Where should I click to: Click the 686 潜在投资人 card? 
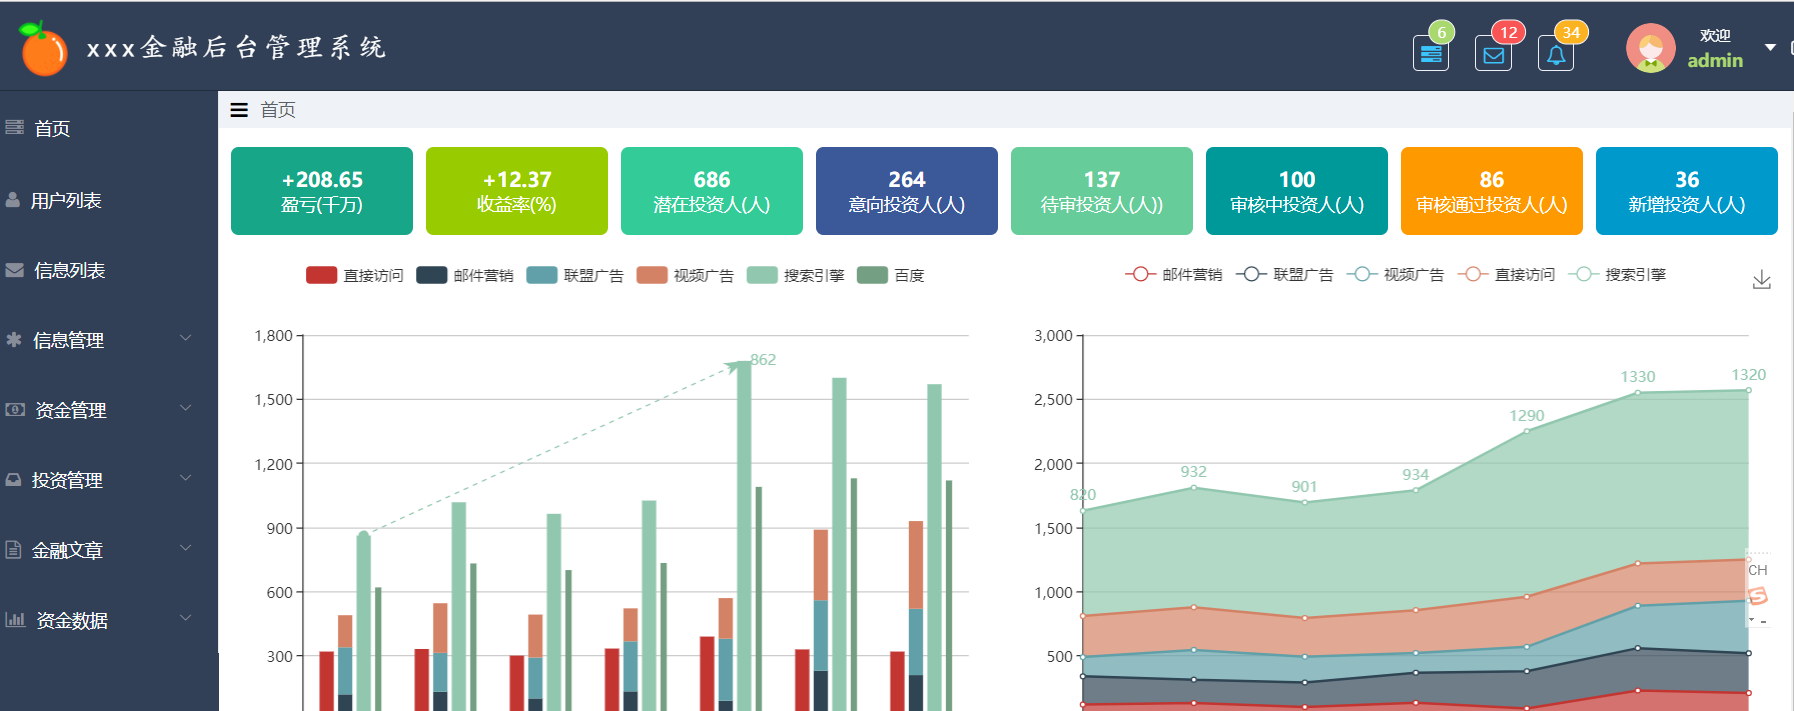pyautogui.click(x=712, y=191)
